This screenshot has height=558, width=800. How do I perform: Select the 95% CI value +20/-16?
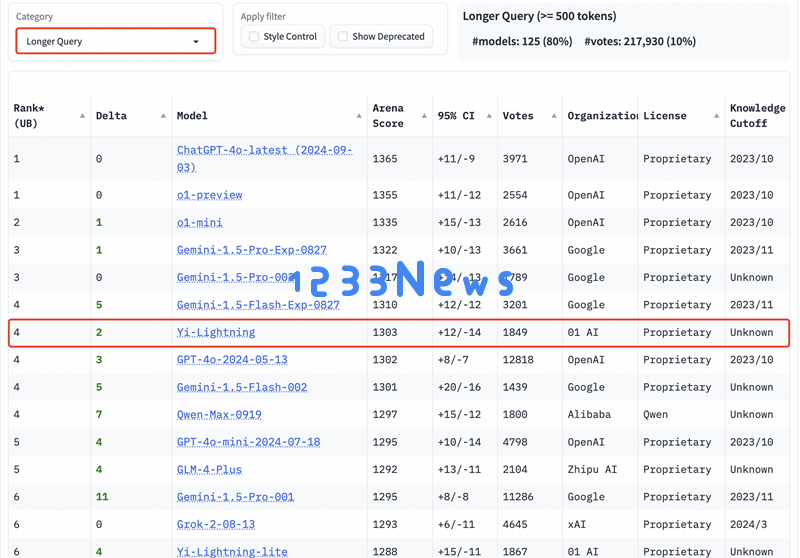(459, 387)
